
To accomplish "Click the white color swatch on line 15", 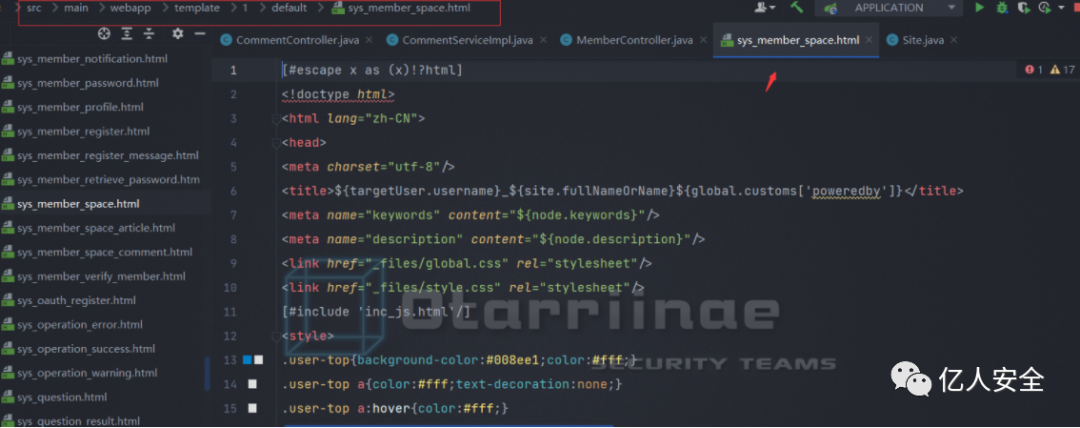I will pos(252,408).
